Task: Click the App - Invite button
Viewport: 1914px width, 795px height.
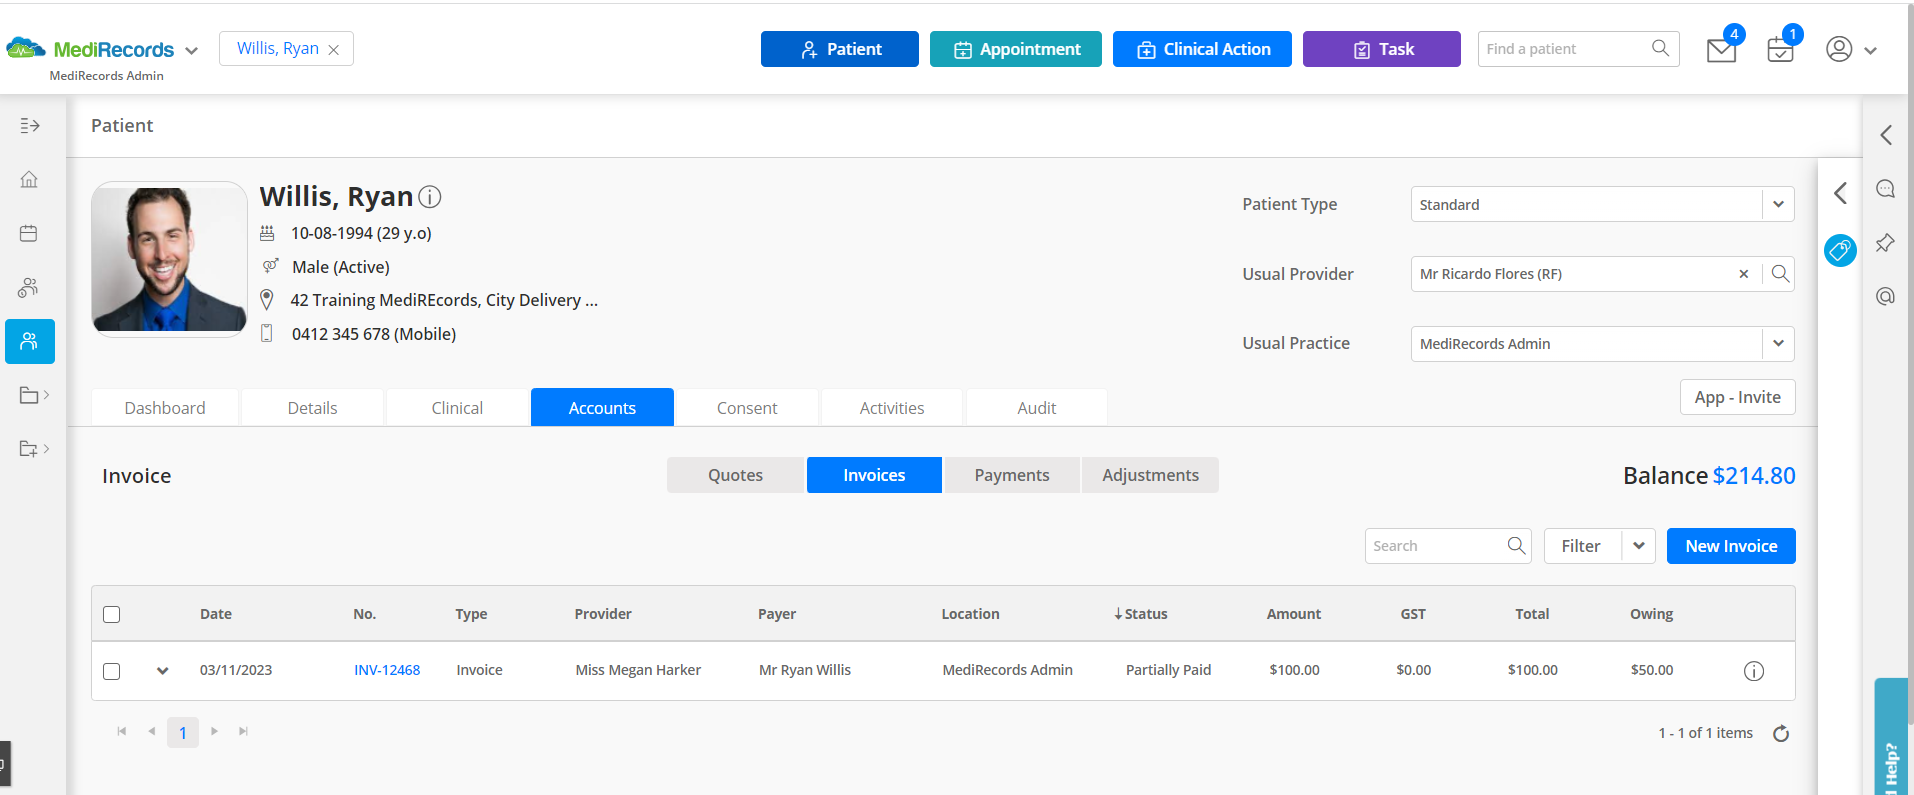Action: (x=1737, y=397)
